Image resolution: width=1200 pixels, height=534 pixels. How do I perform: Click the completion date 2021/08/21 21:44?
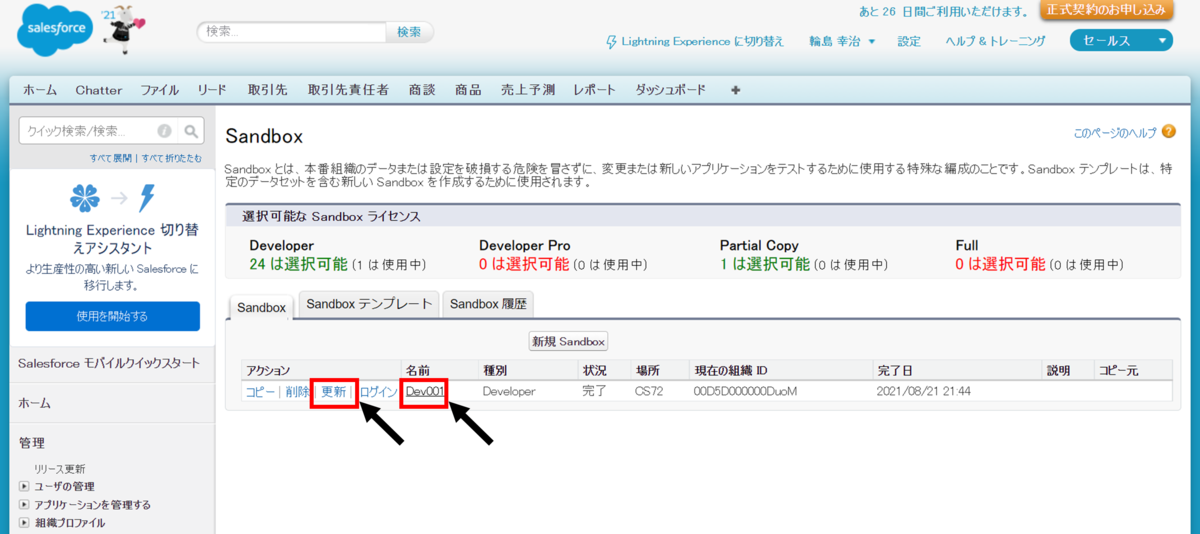tap(922, 392)
